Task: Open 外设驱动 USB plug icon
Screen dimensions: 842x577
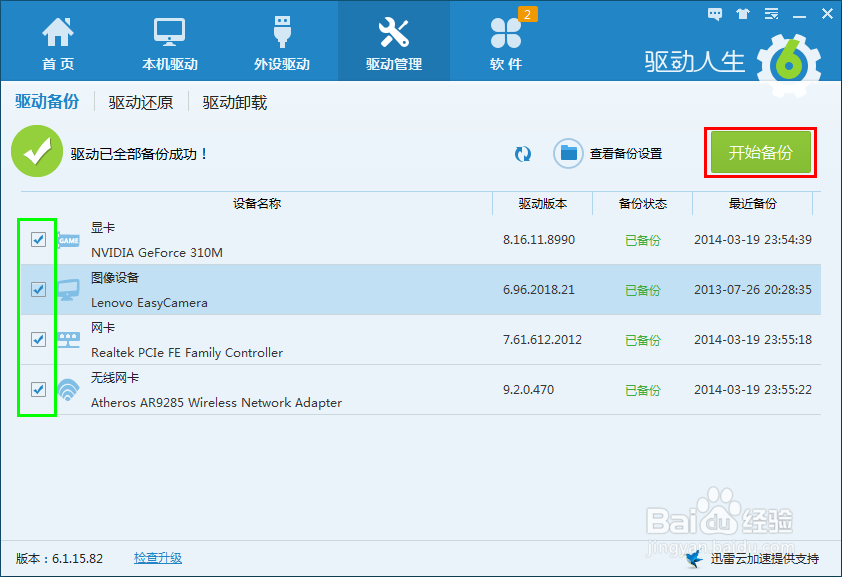Action: click(x=282, y=31)
